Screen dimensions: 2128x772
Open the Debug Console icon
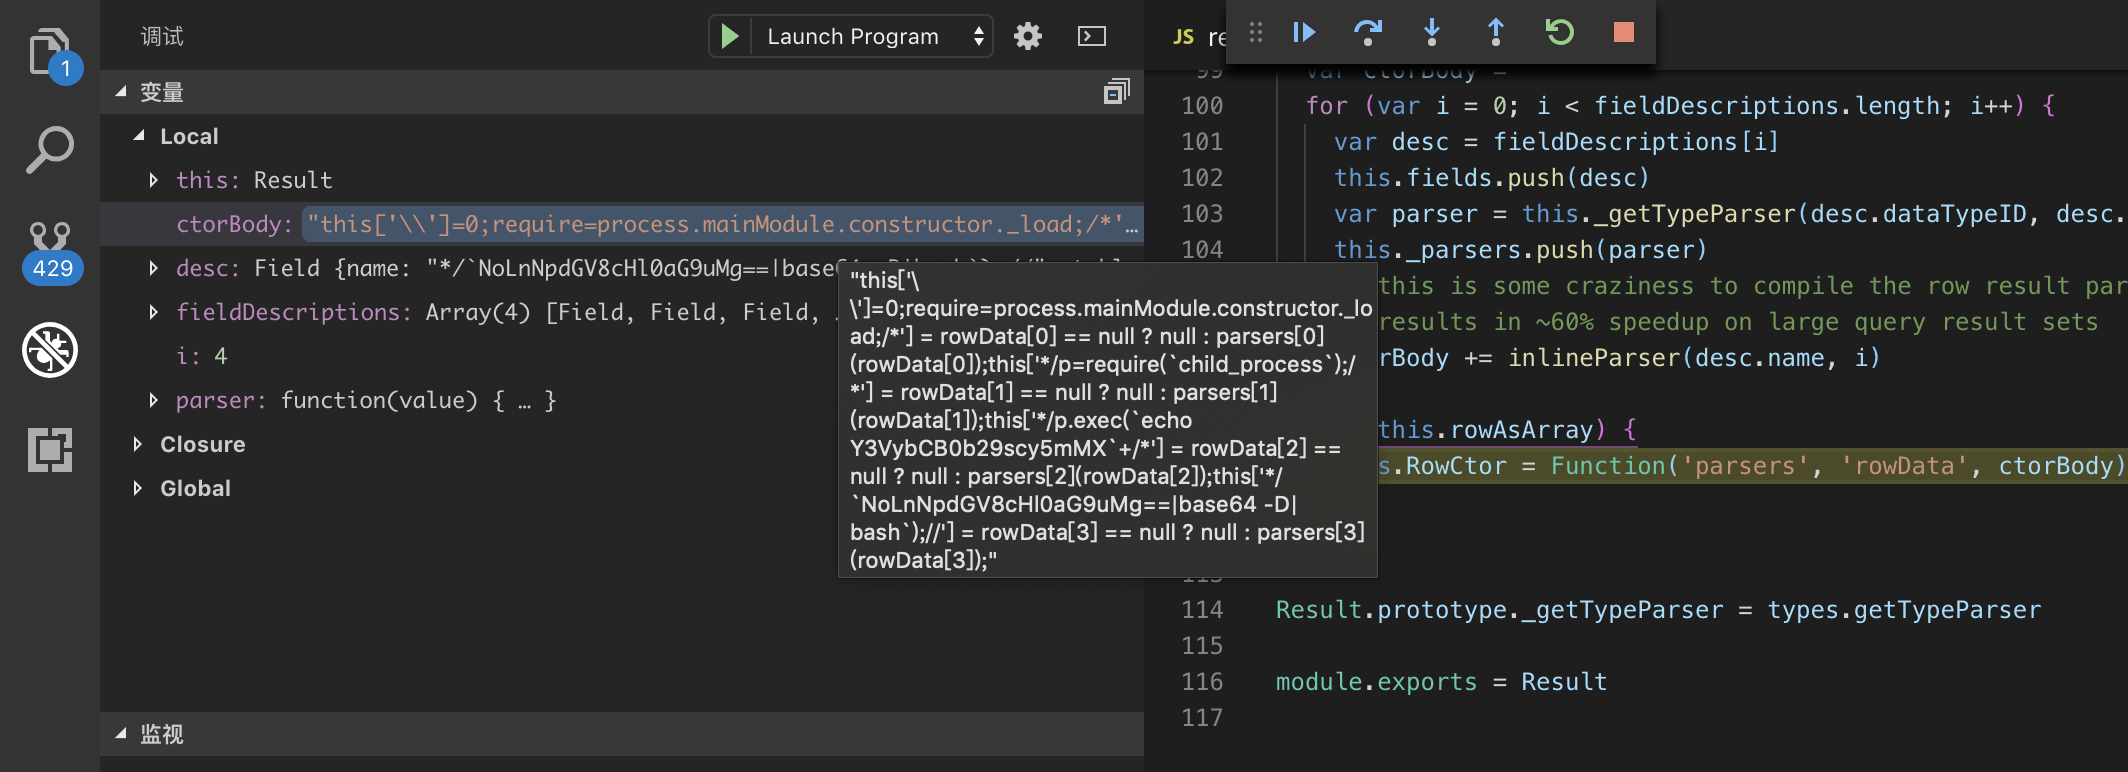1091,37
